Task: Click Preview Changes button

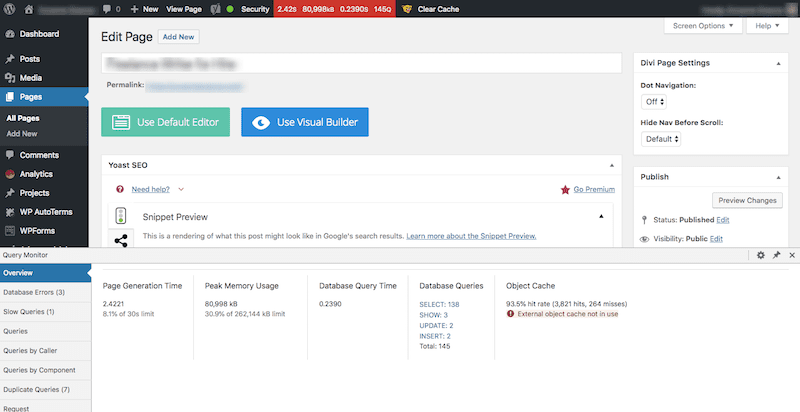Action: tap(747, 200)
